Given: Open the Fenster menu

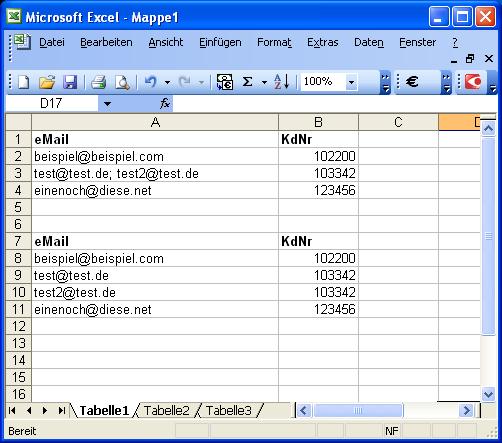Looking at the screenshot, I should (418, 42).
